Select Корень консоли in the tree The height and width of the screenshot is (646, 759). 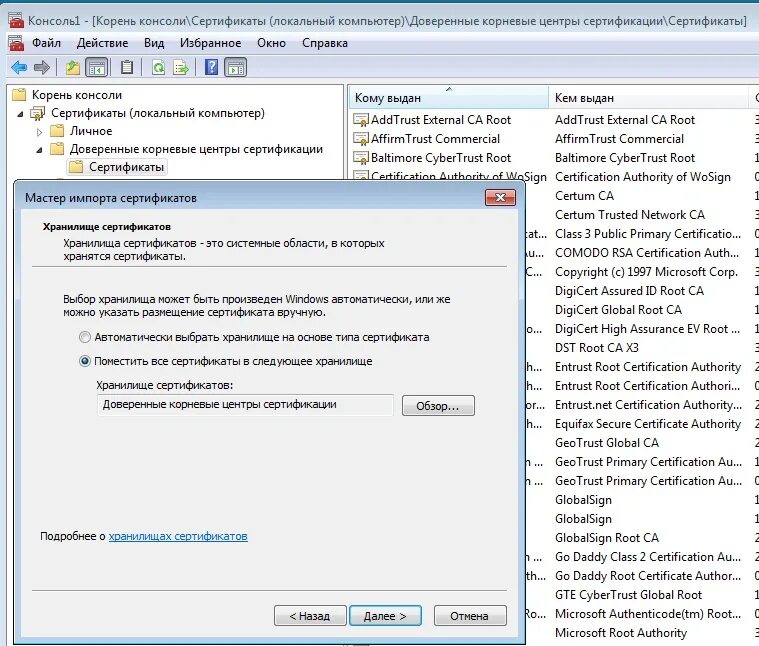click(77, 95)
